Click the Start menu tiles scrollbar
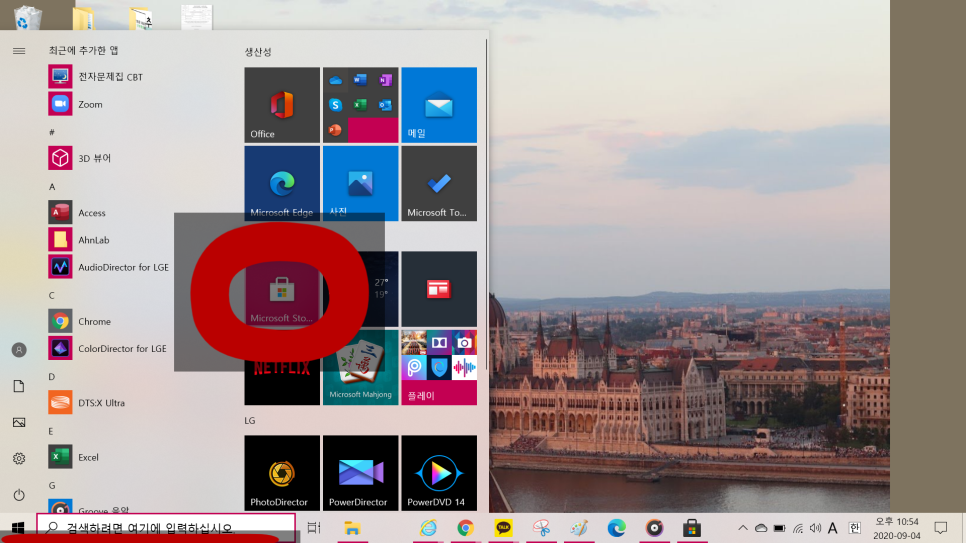966x543 pixels. 486,203
